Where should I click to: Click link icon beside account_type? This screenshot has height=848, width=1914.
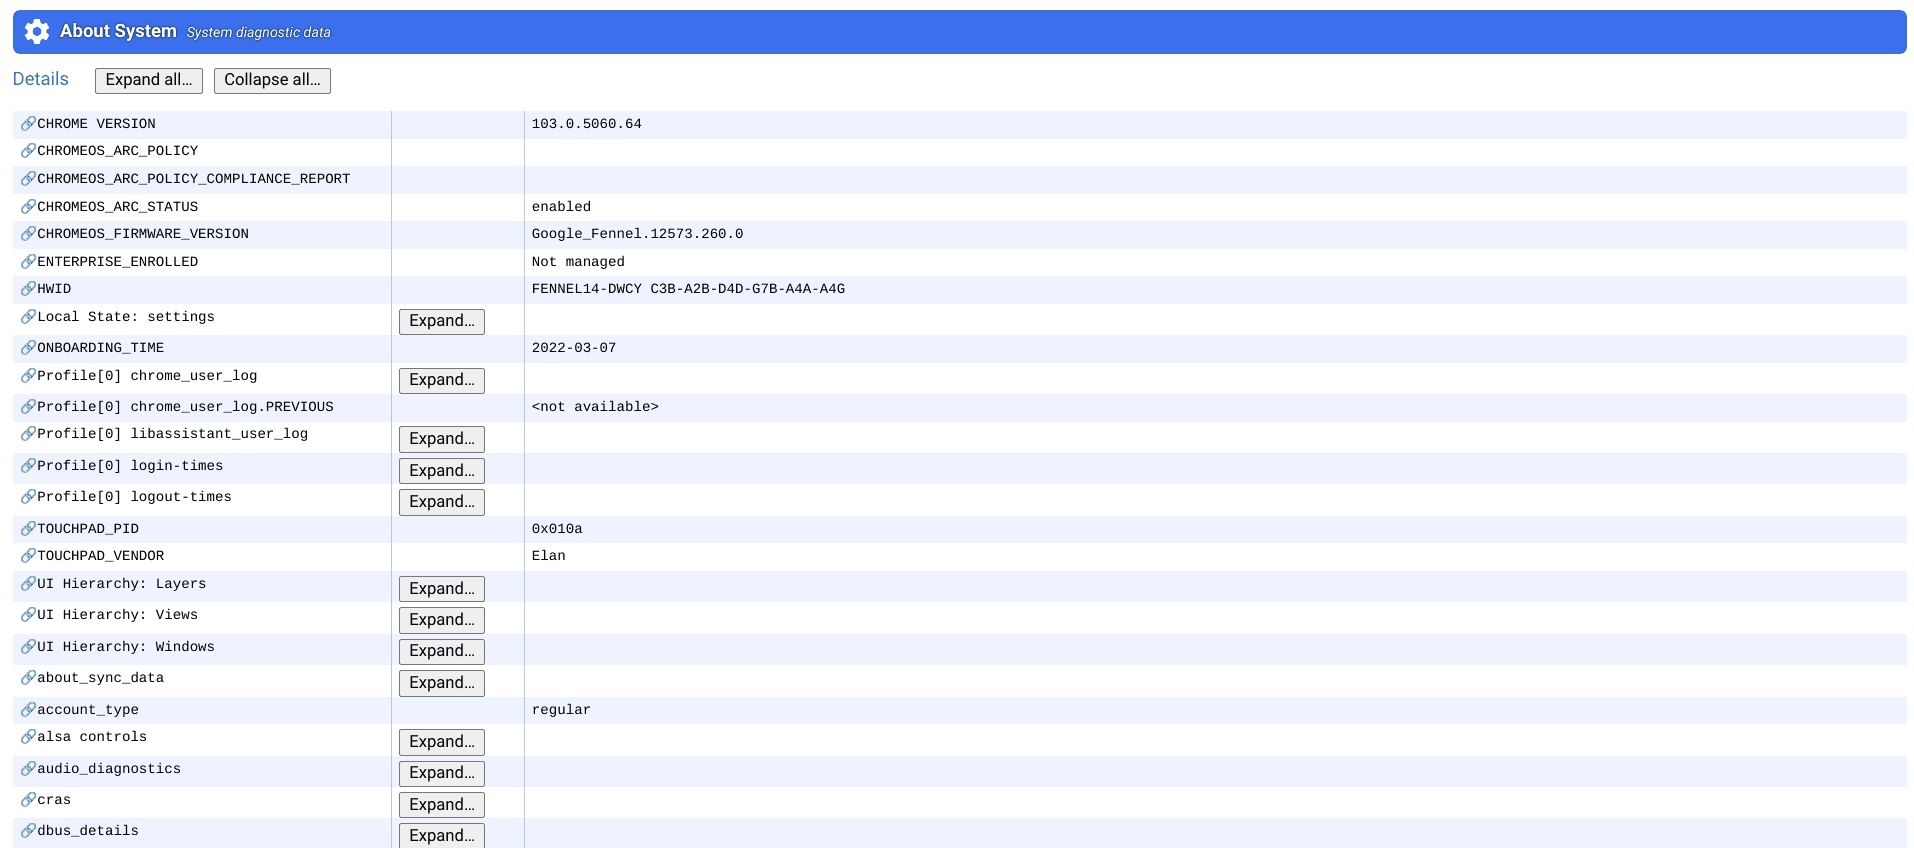point(28,709)
